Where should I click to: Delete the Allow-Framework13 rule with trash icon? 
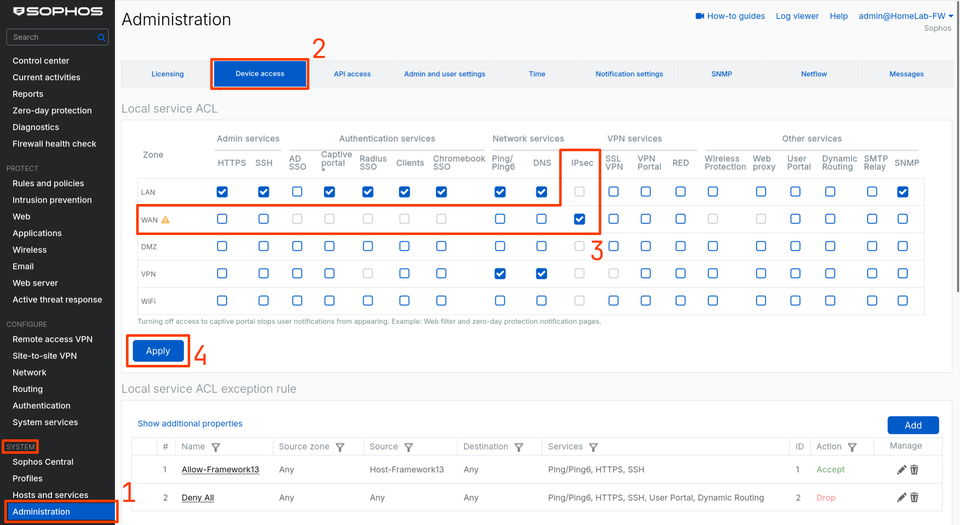coord(914,469)
